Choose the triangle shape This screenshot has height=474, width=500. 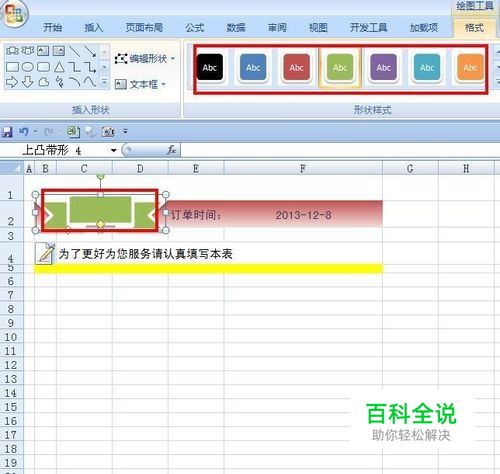(59, 67)
